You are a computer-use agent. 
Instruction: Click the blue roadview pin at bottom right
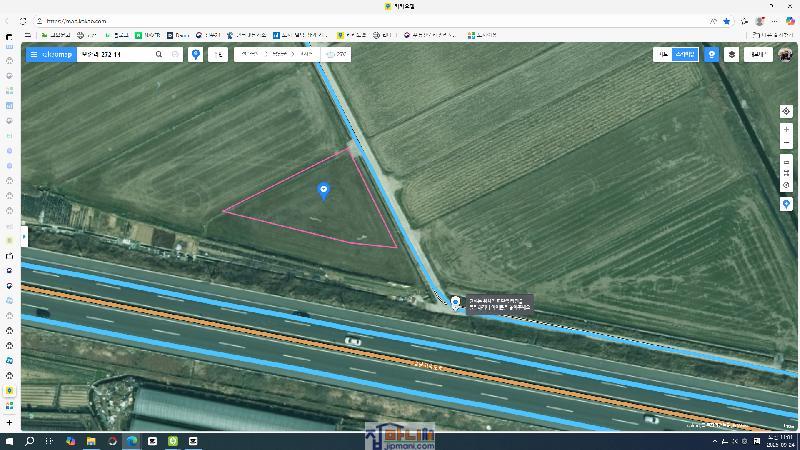pyautogui.click(x=786, y=204)
